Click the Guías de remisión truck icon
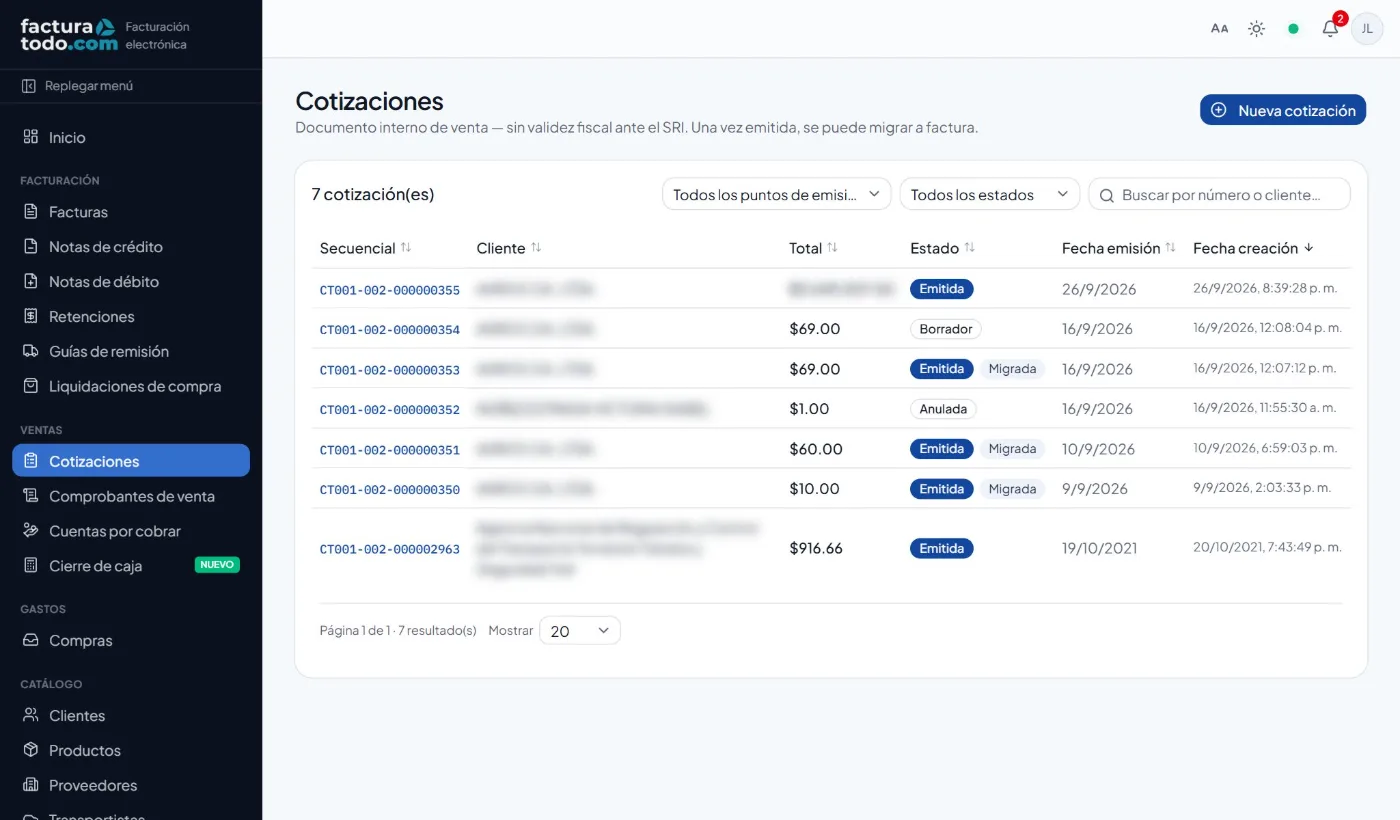 tap(30, 351)
